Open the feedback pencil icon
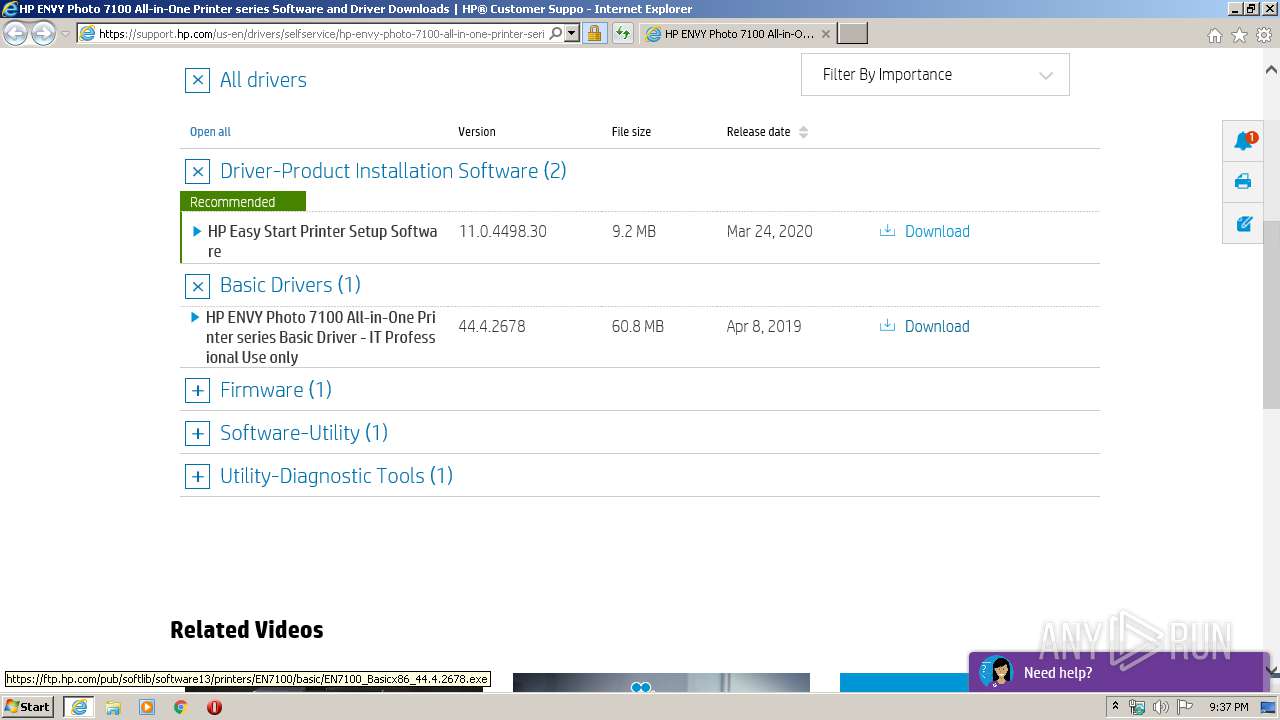1280x720 pixels. [1244, 223]
